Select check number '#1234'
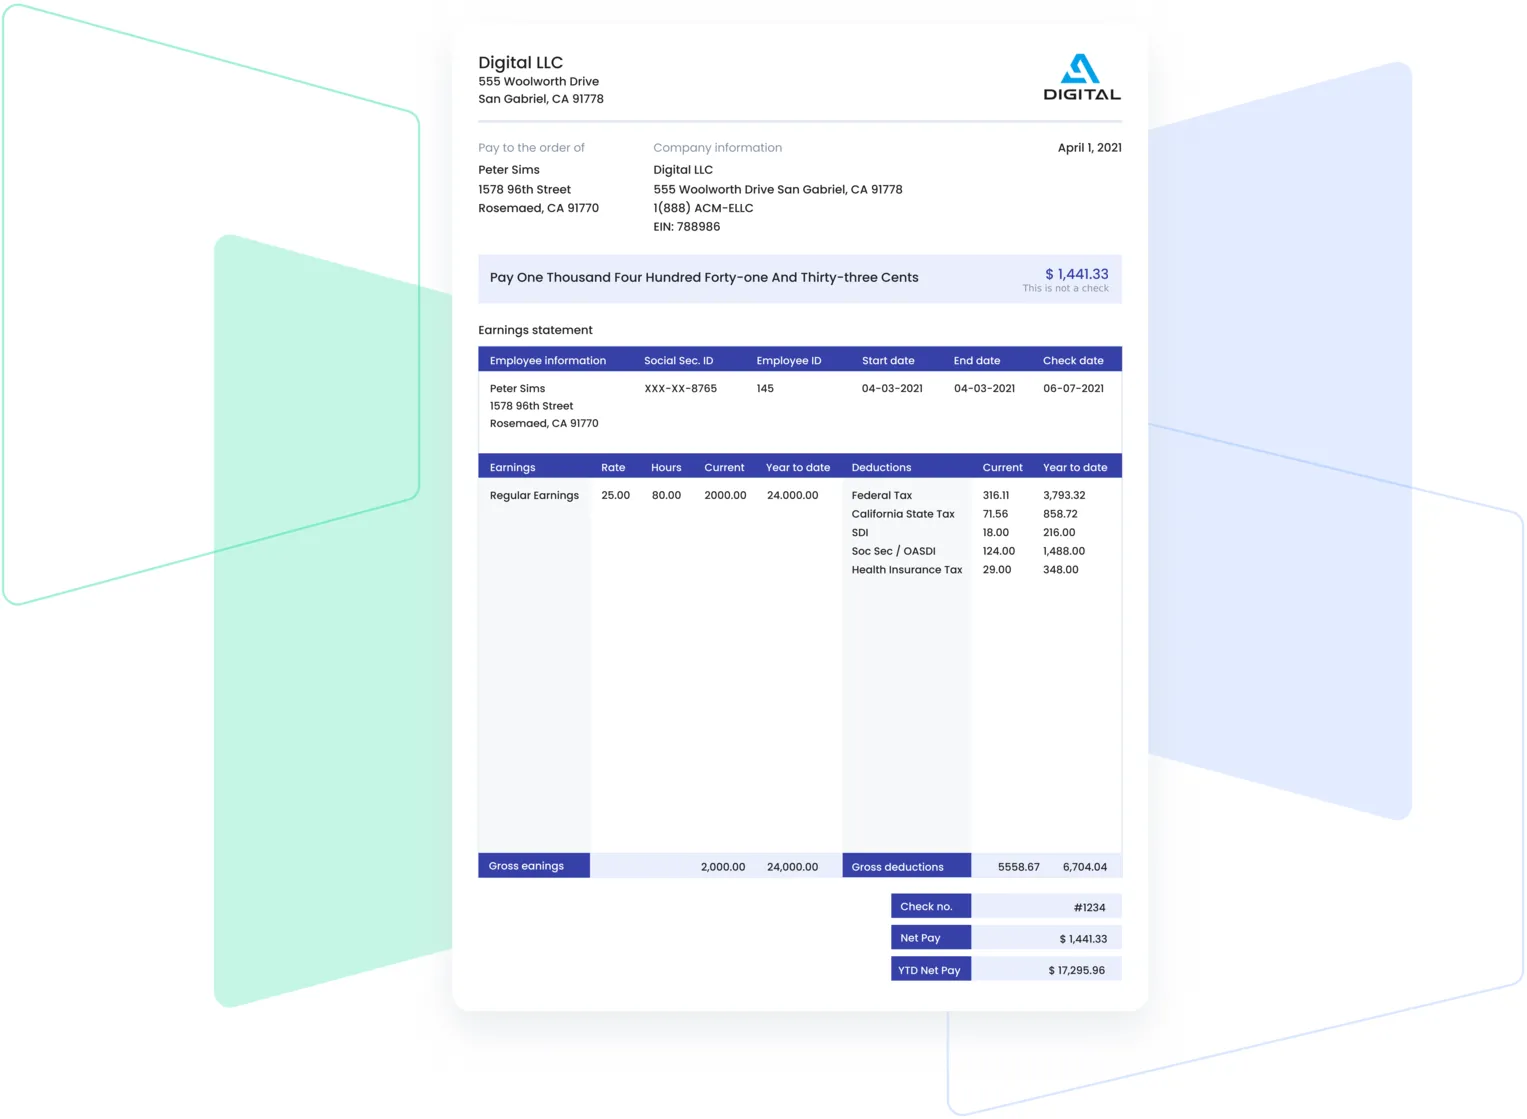Viewport: 1527px width, 1119px height. pyautogui.click(x=1089, y=908)
